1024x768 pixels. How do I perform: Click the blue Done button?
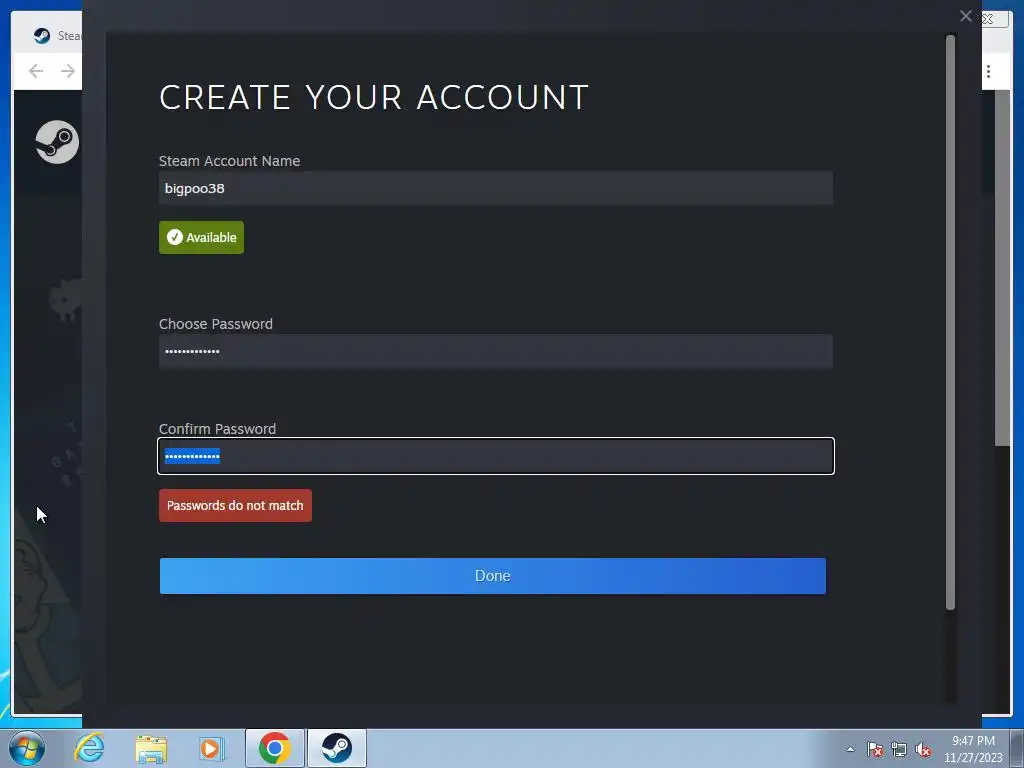pyautogui.click(x=492, y=576)
